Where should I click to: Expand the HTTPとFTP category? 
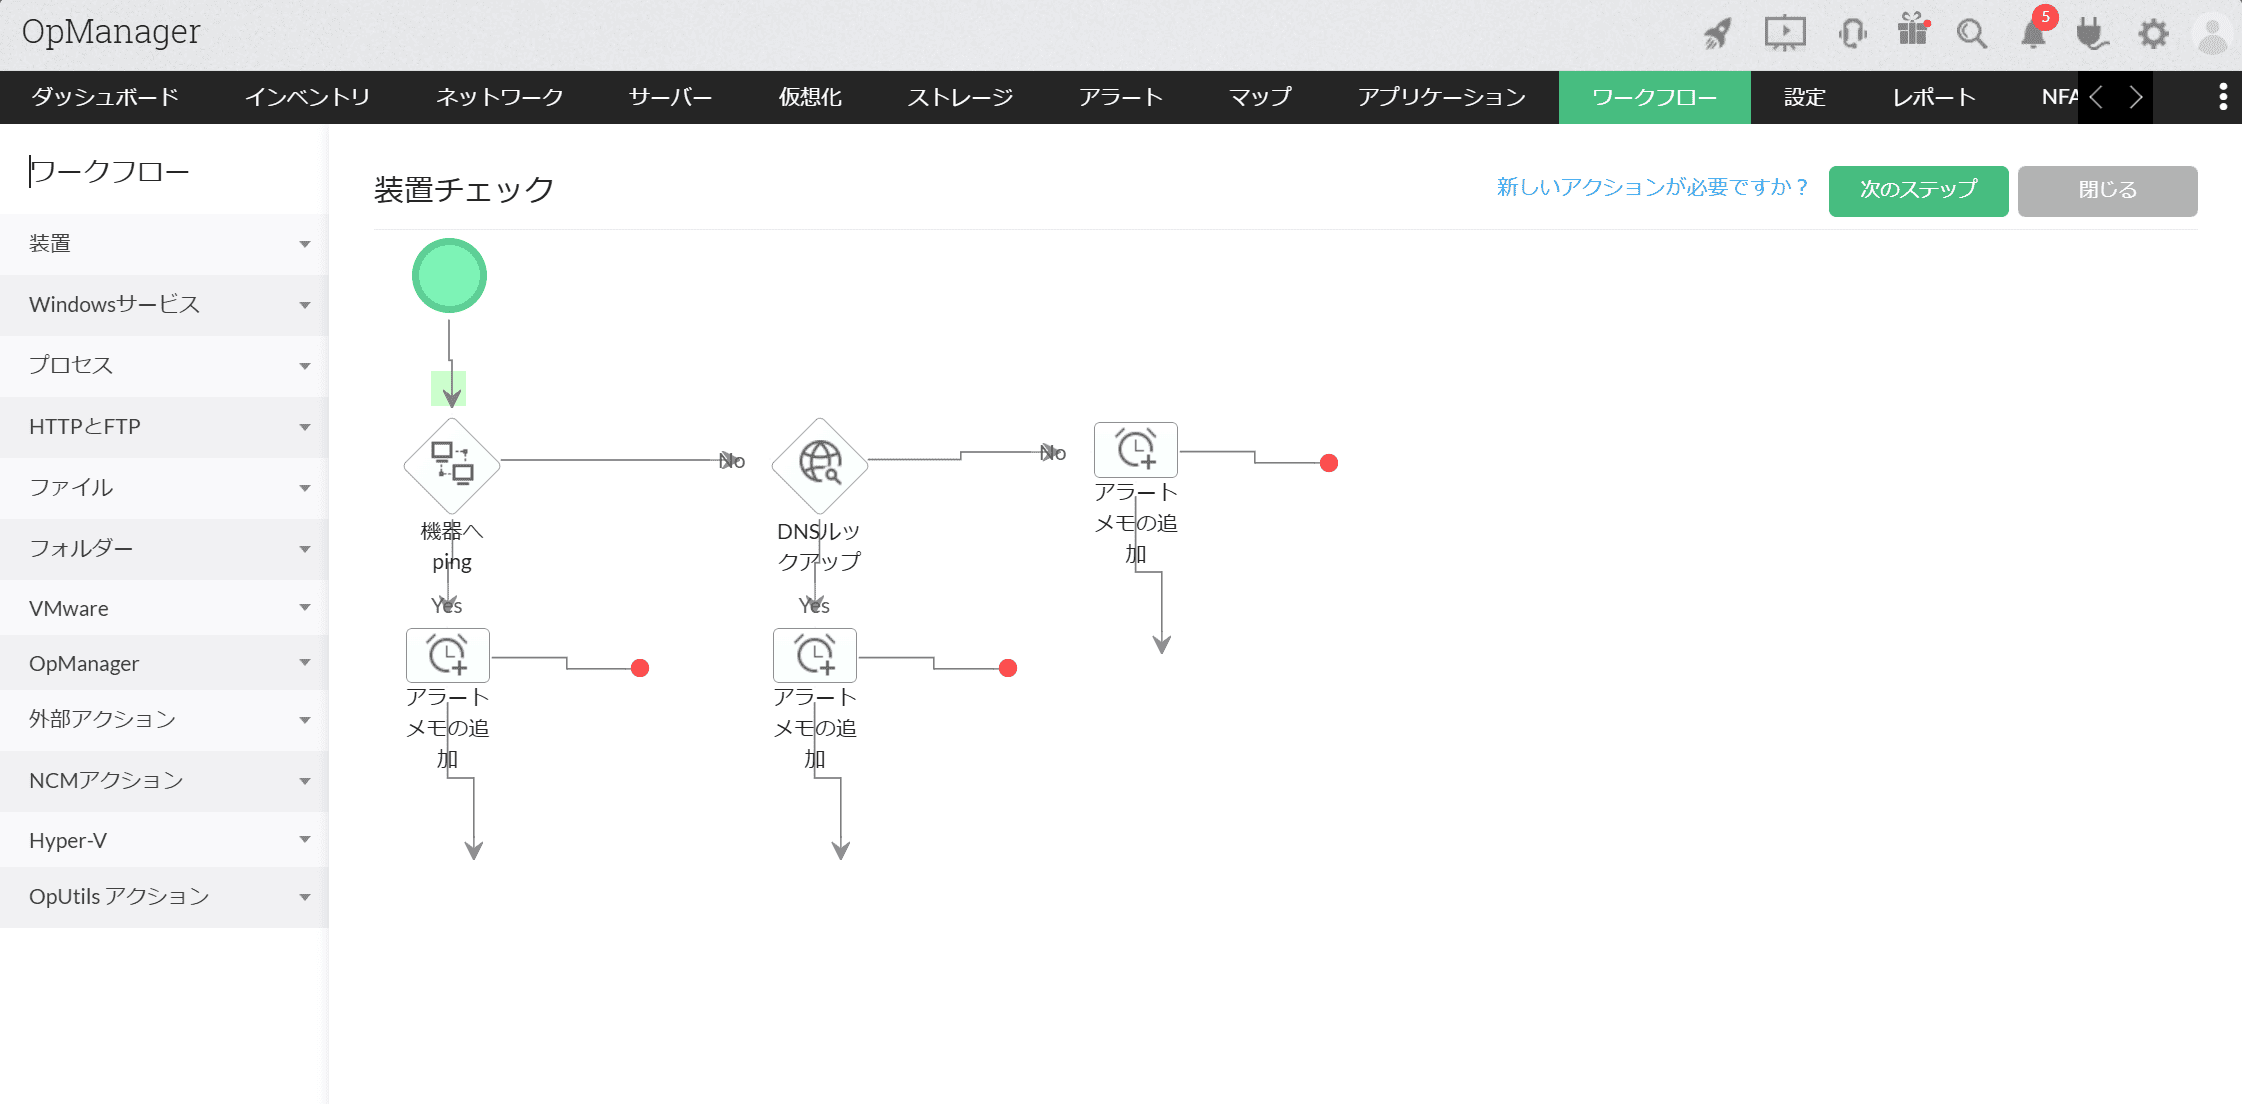[164, 427]
